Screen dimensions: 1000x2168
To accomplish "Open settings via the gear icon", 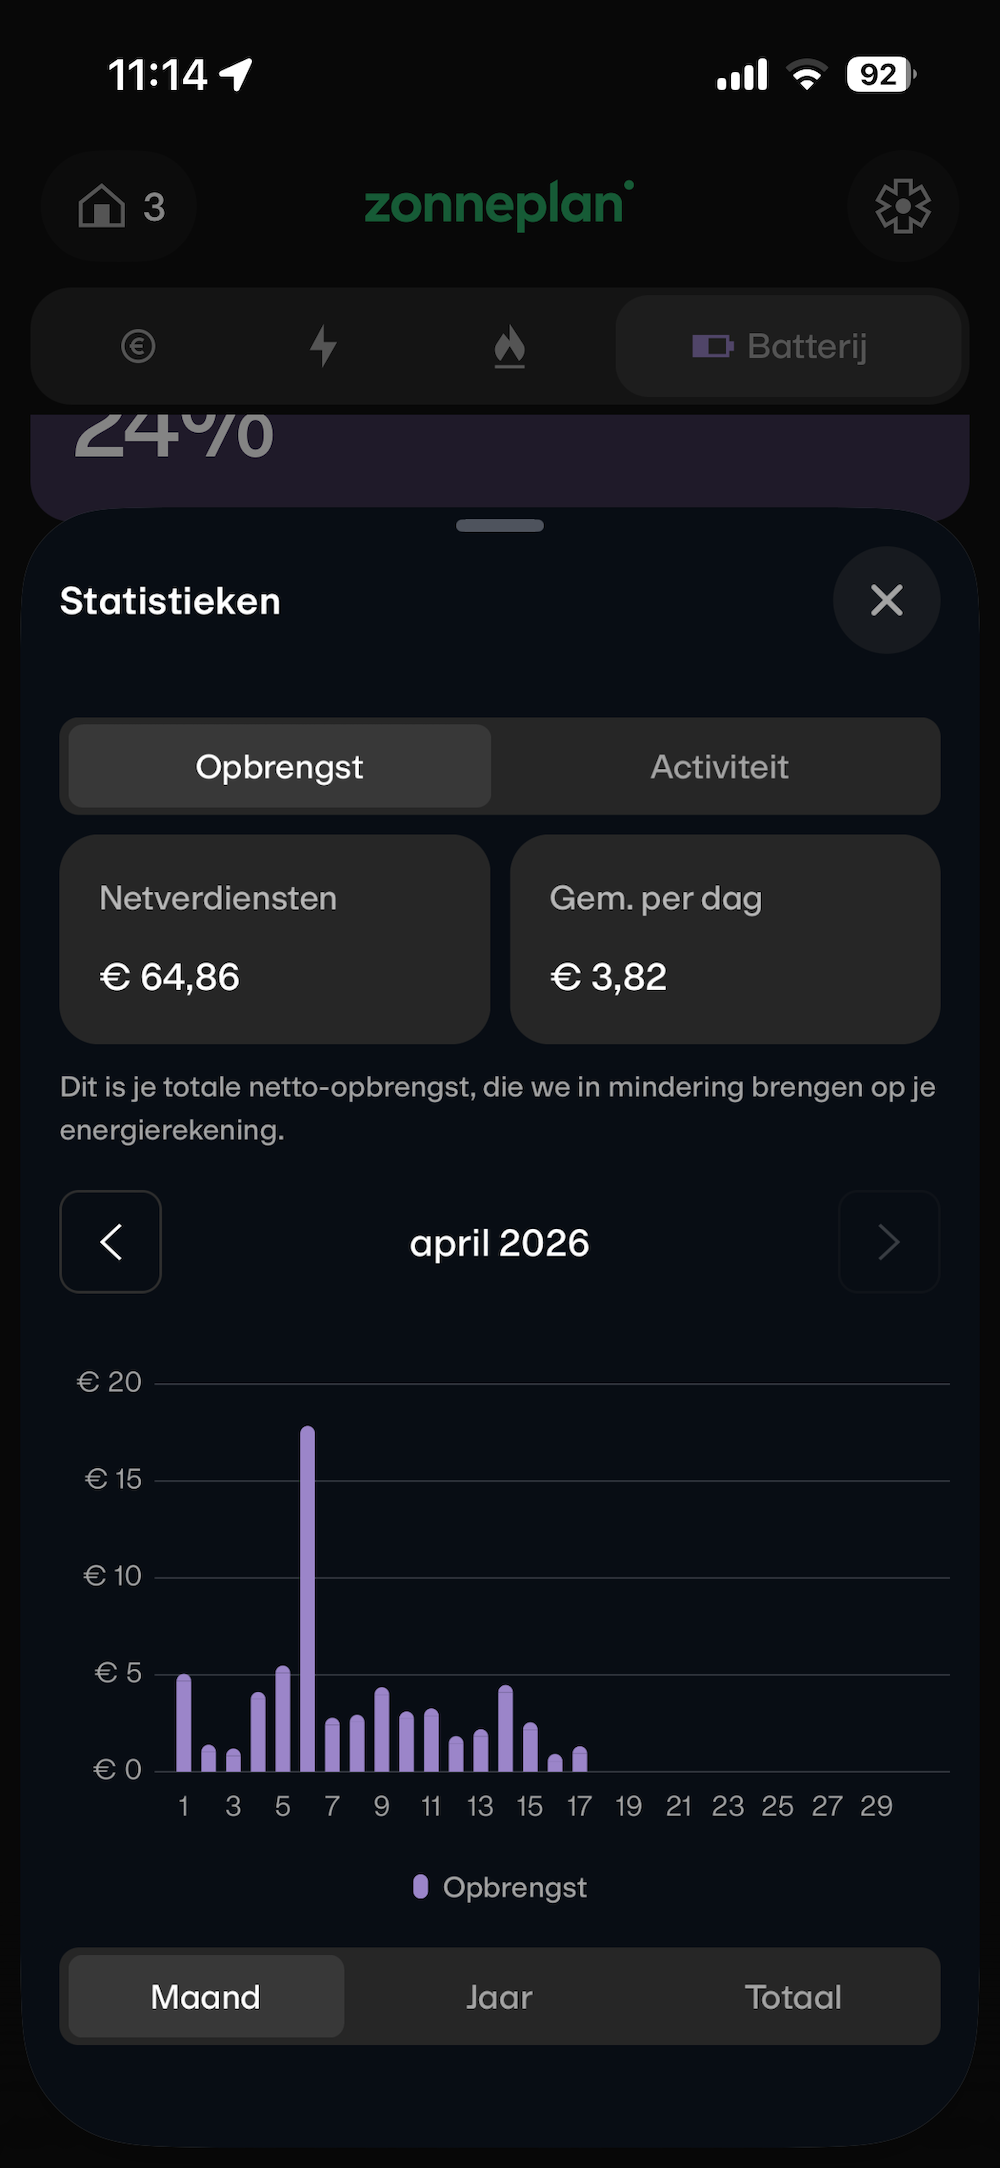I will click(902, 207).
